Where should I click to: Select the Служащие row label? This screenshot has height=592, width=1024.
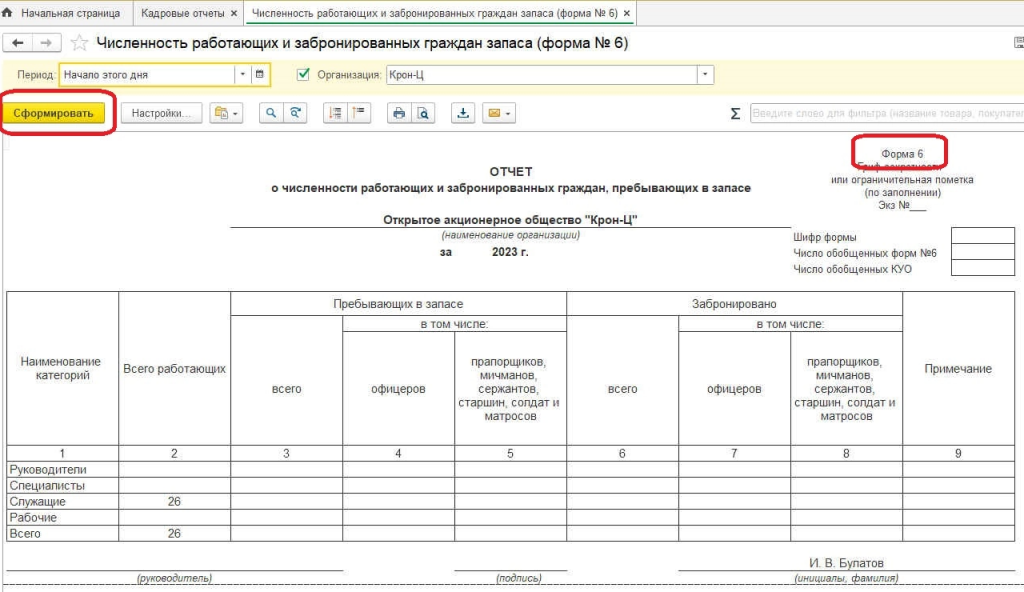tap(37, 501)
